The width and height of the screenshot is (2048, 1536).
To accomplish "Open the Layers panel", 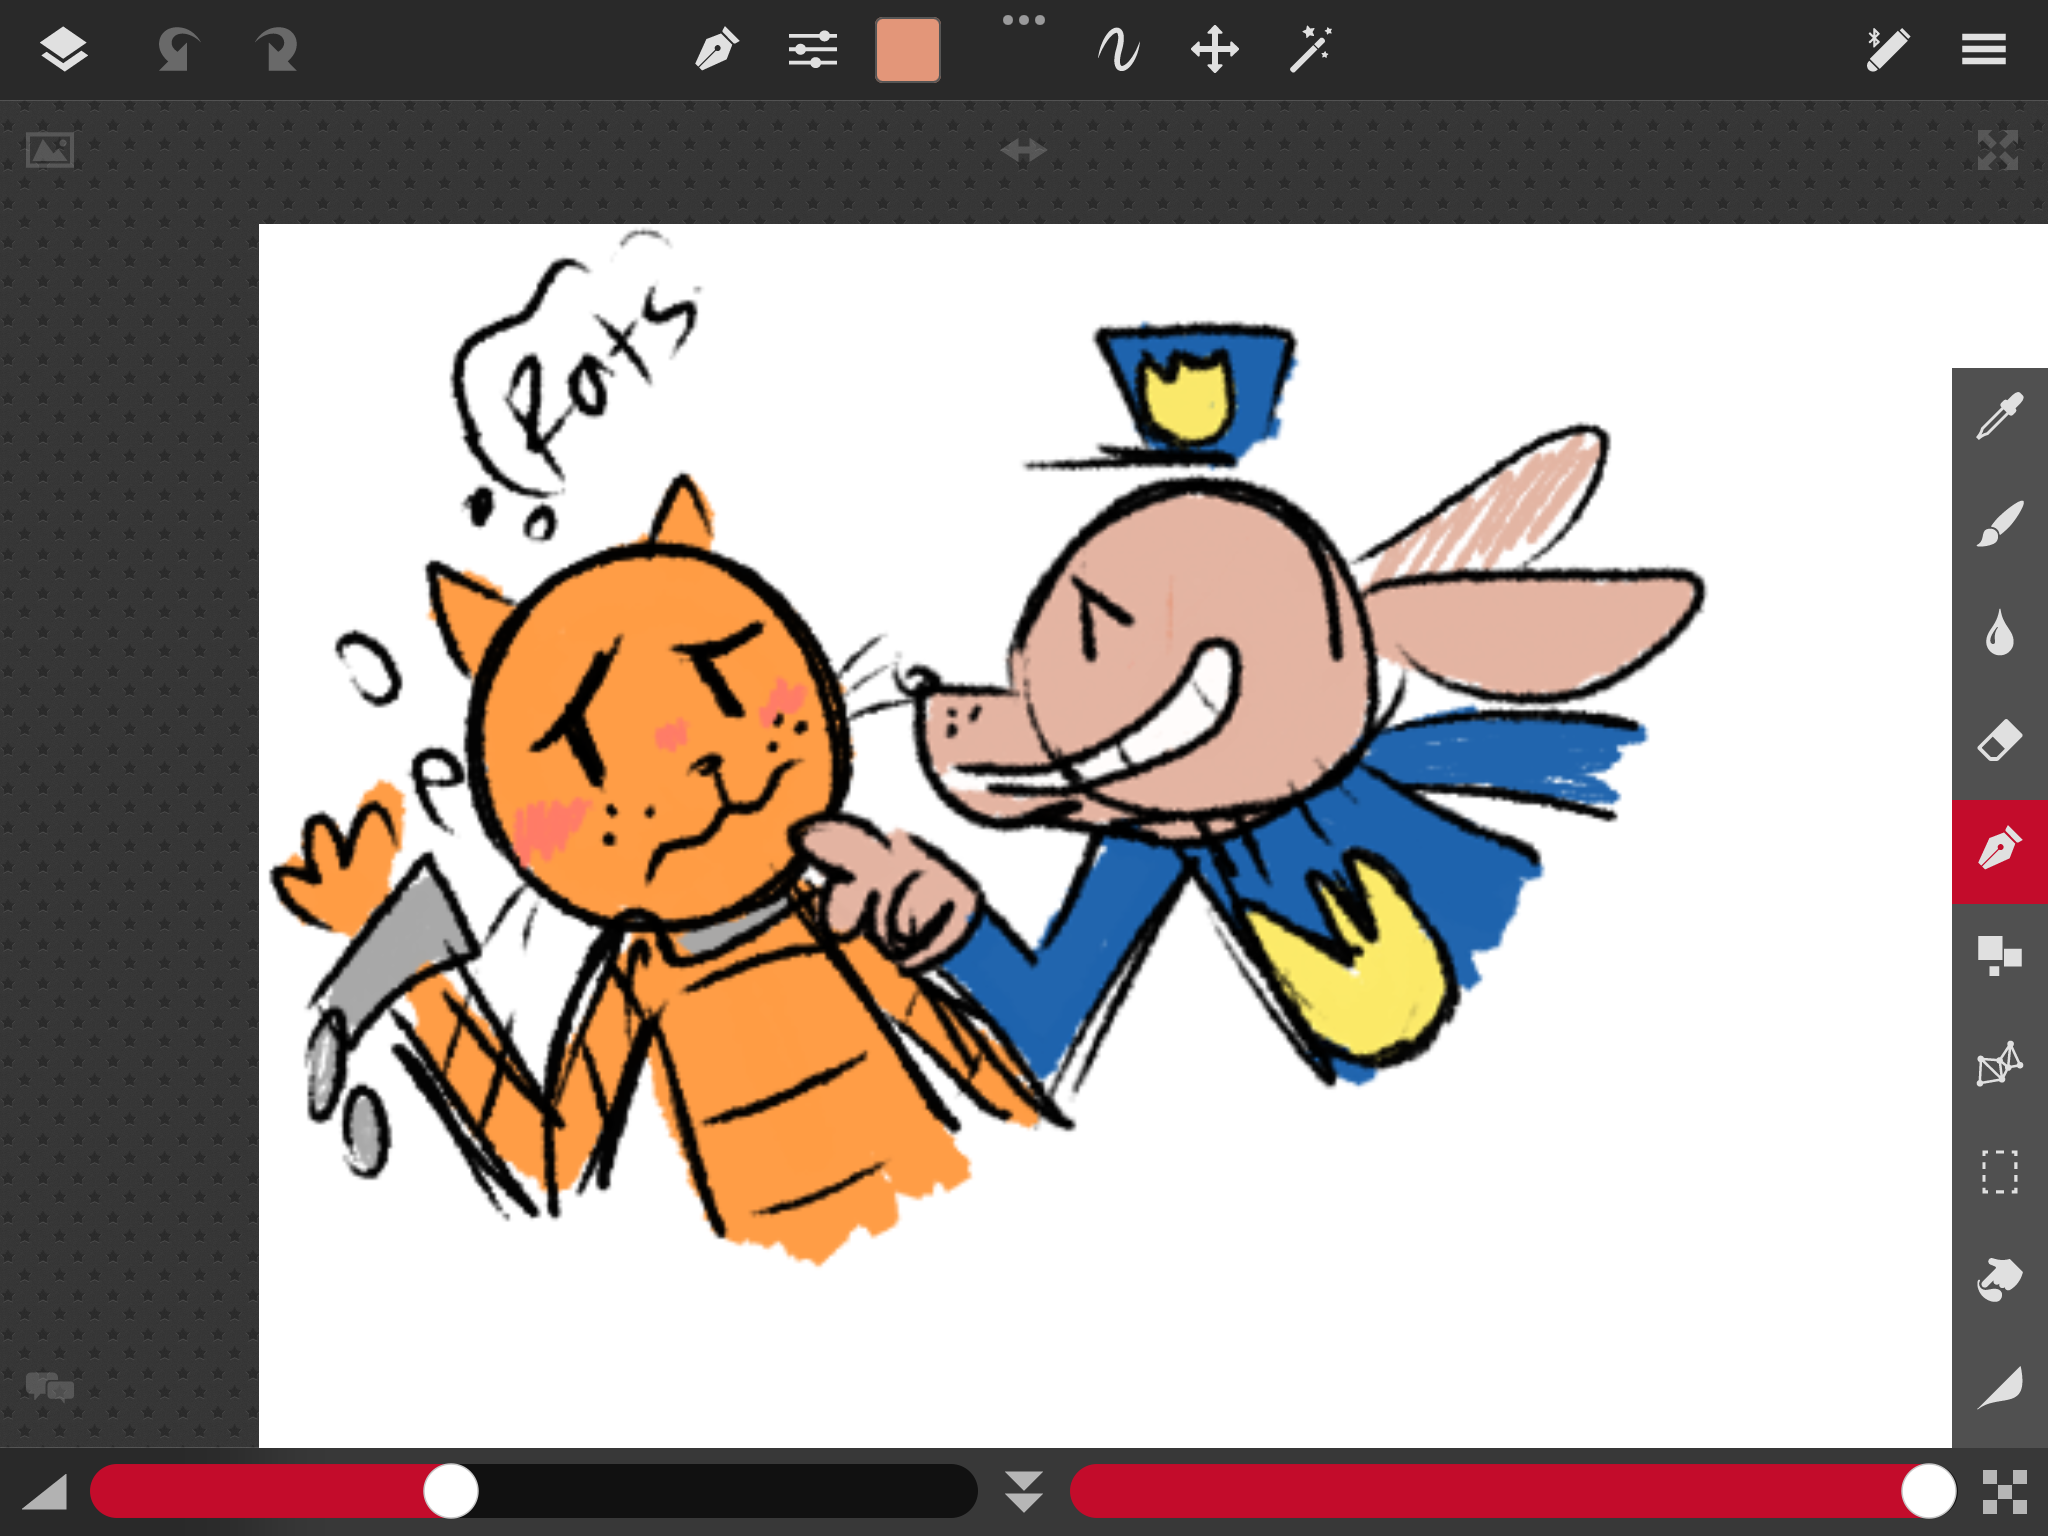I will 64,50.
